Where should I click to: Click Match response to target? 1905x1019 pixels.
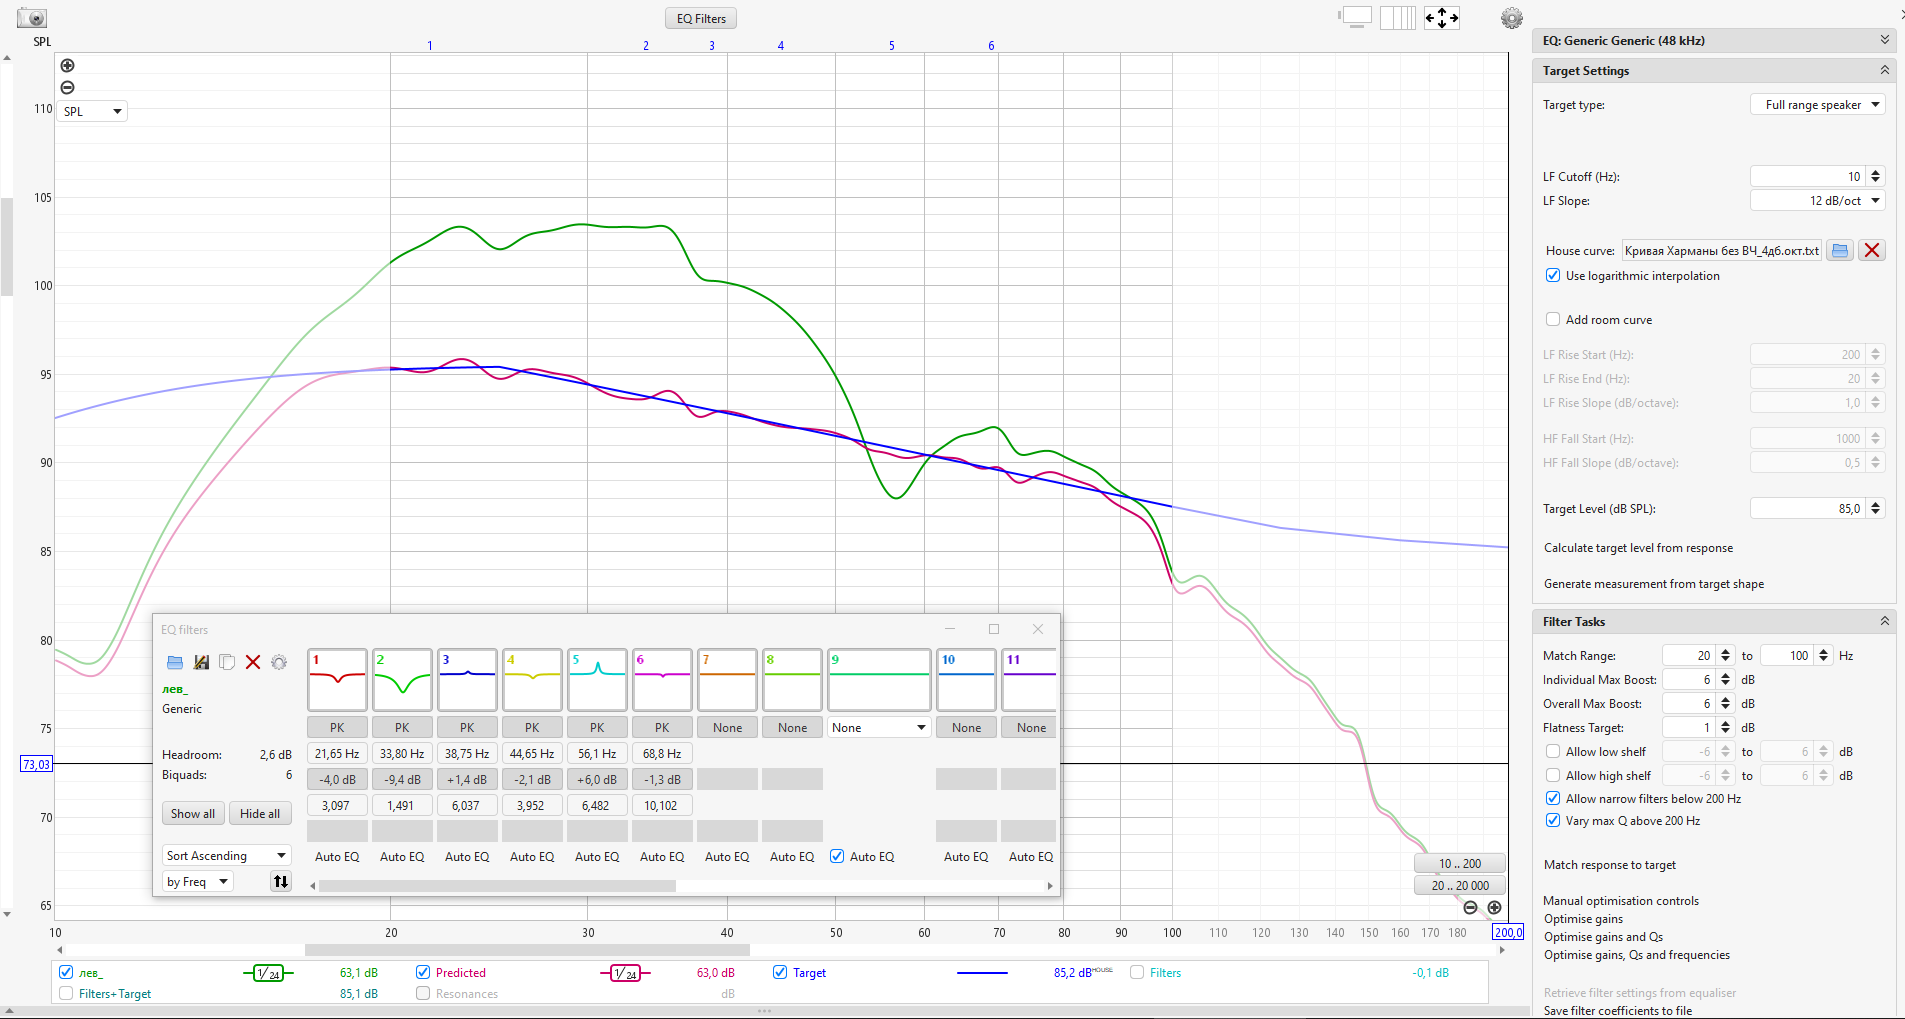(x=1609, y=865)
